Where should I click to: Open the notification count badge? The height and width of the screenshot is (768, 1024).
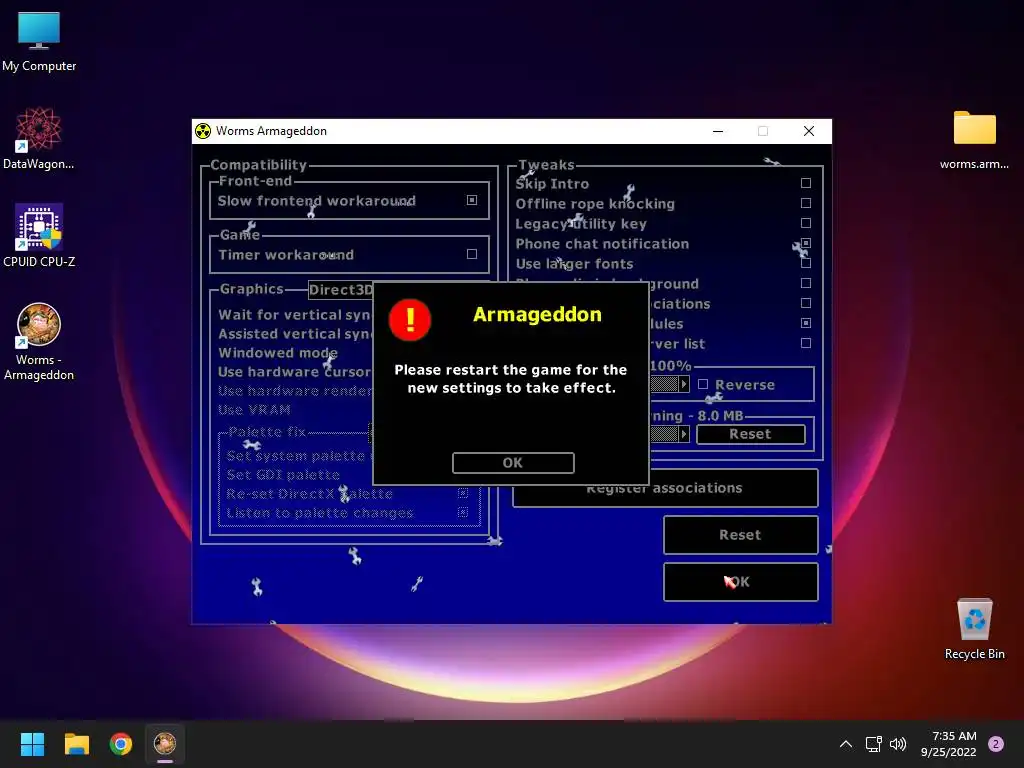996,744
